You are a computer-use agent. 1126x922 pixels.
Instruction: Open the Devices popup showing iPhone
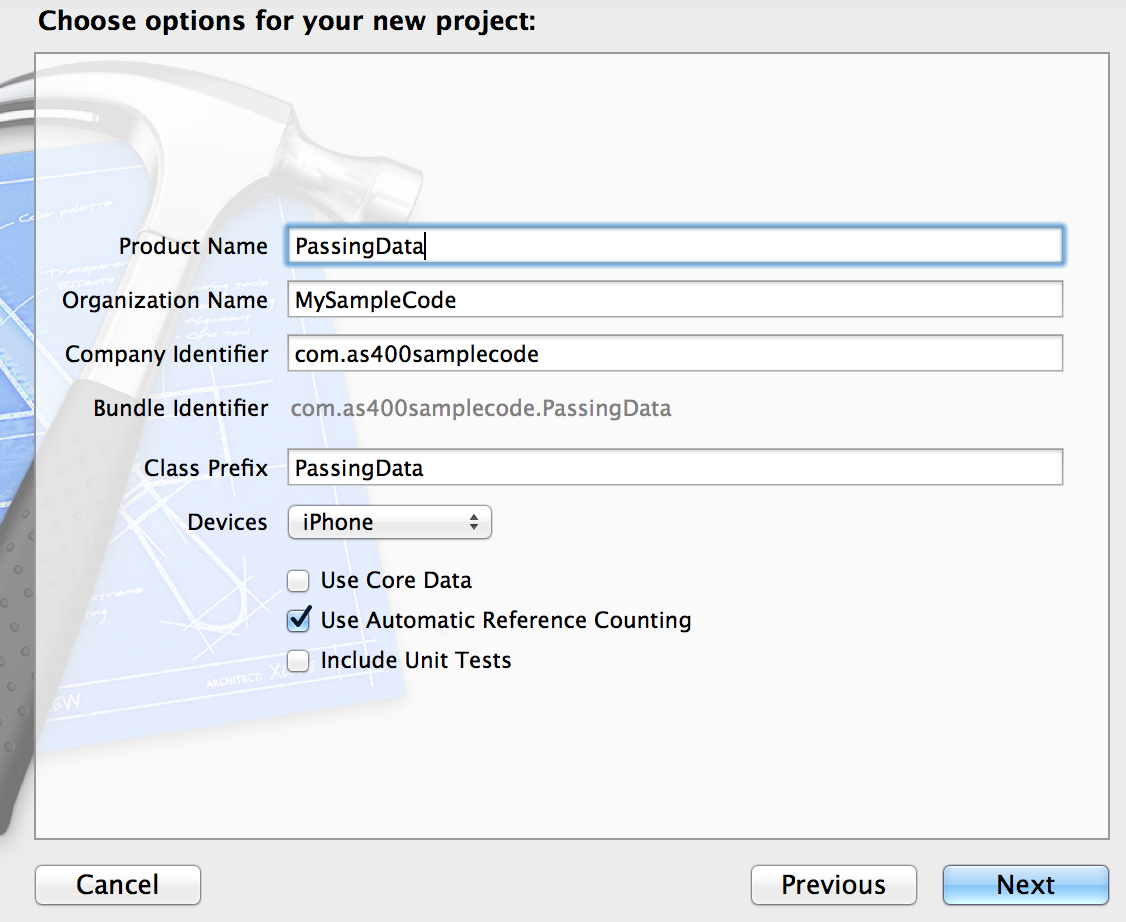tap(389, 522)
